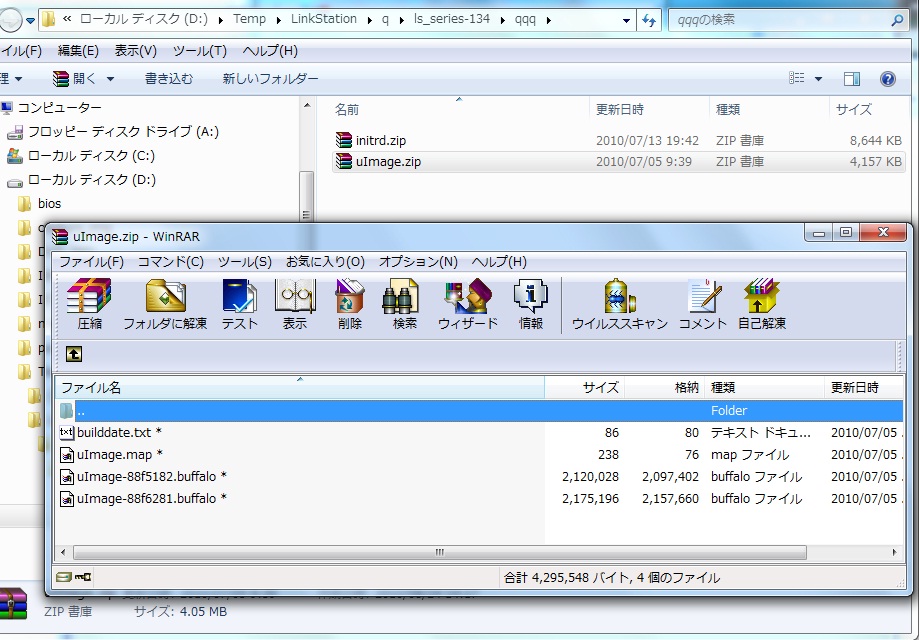This screenshot has height=640, width=919.
Task: Sort WinRAR list by ファイル名 column
Action: pyautogui.click(x=299, y=387)
